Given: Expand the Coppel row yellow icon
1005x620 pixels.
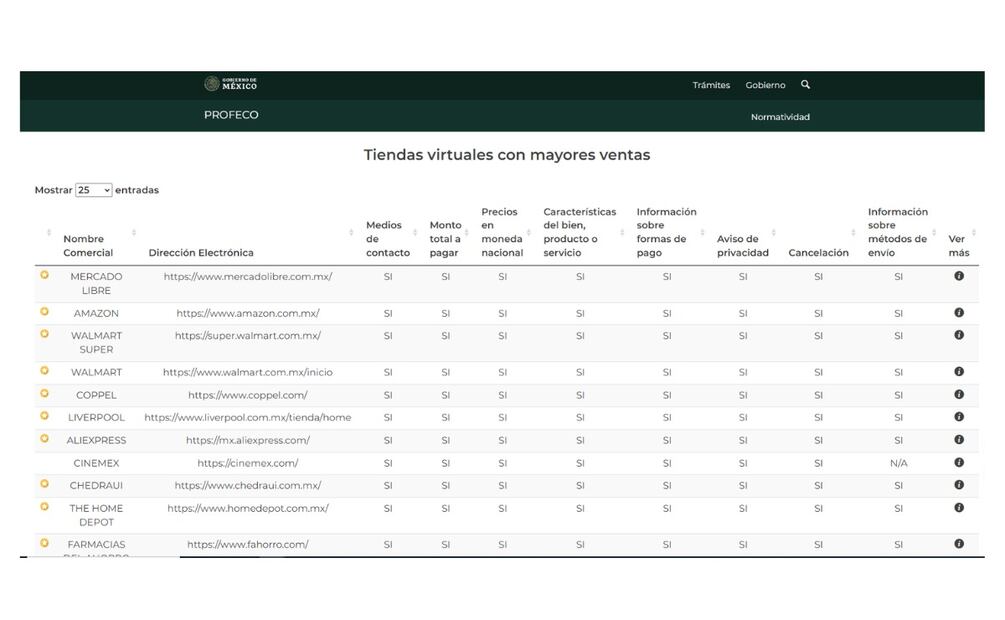Looking at the screenshot, I should click(x=44, y=394).
